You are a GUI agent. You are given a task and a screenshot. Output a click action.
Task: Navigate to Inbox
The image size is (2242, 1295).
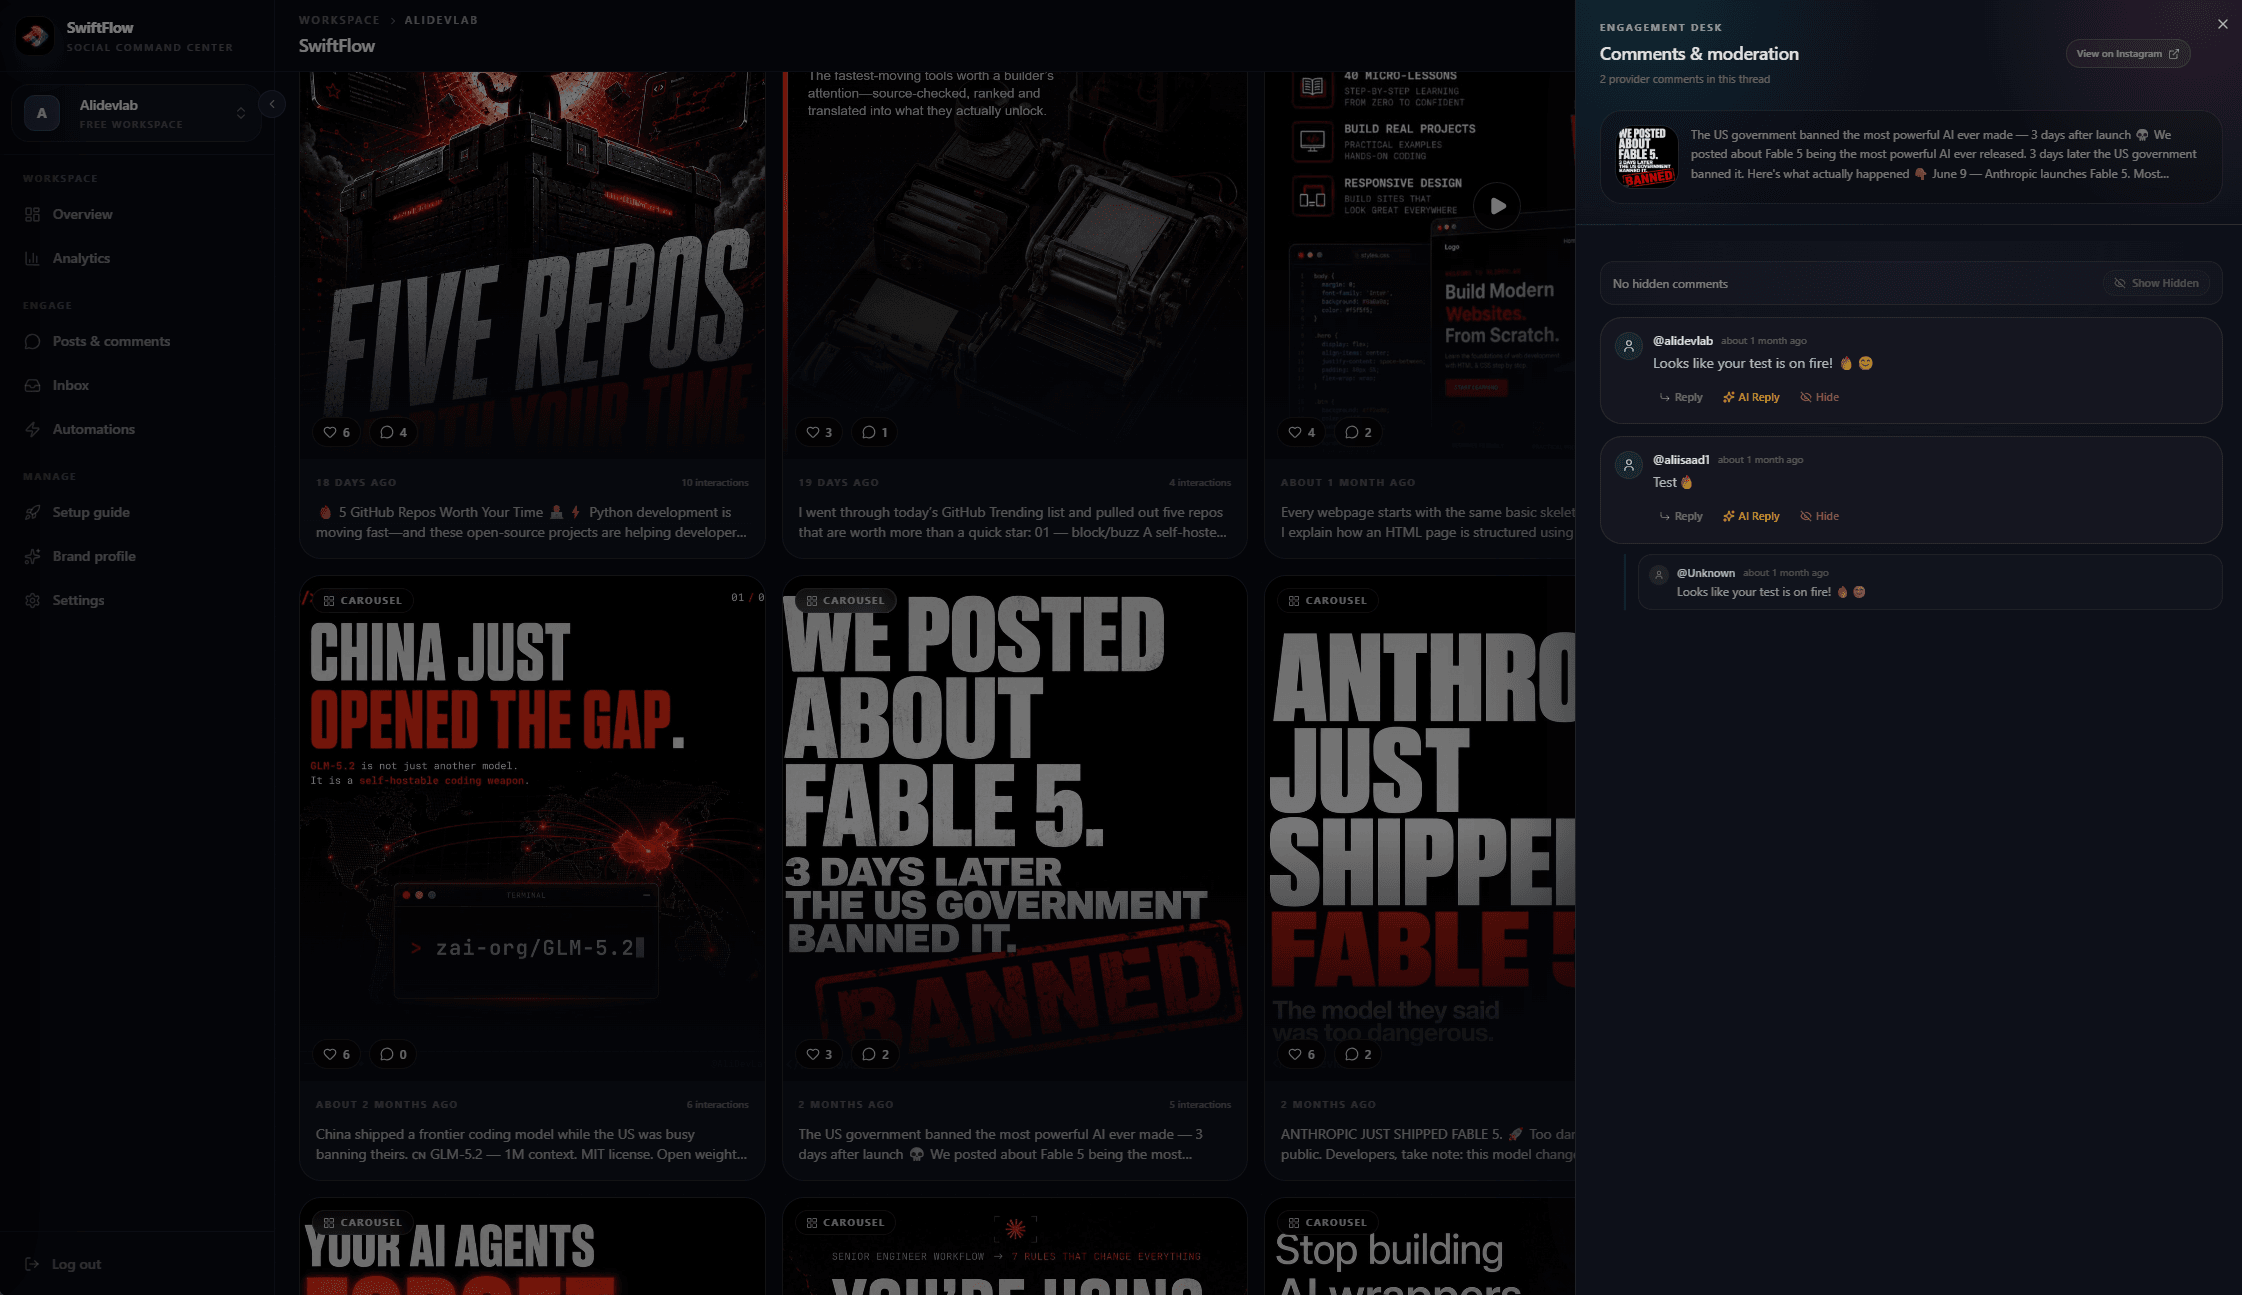pos(70,385)
